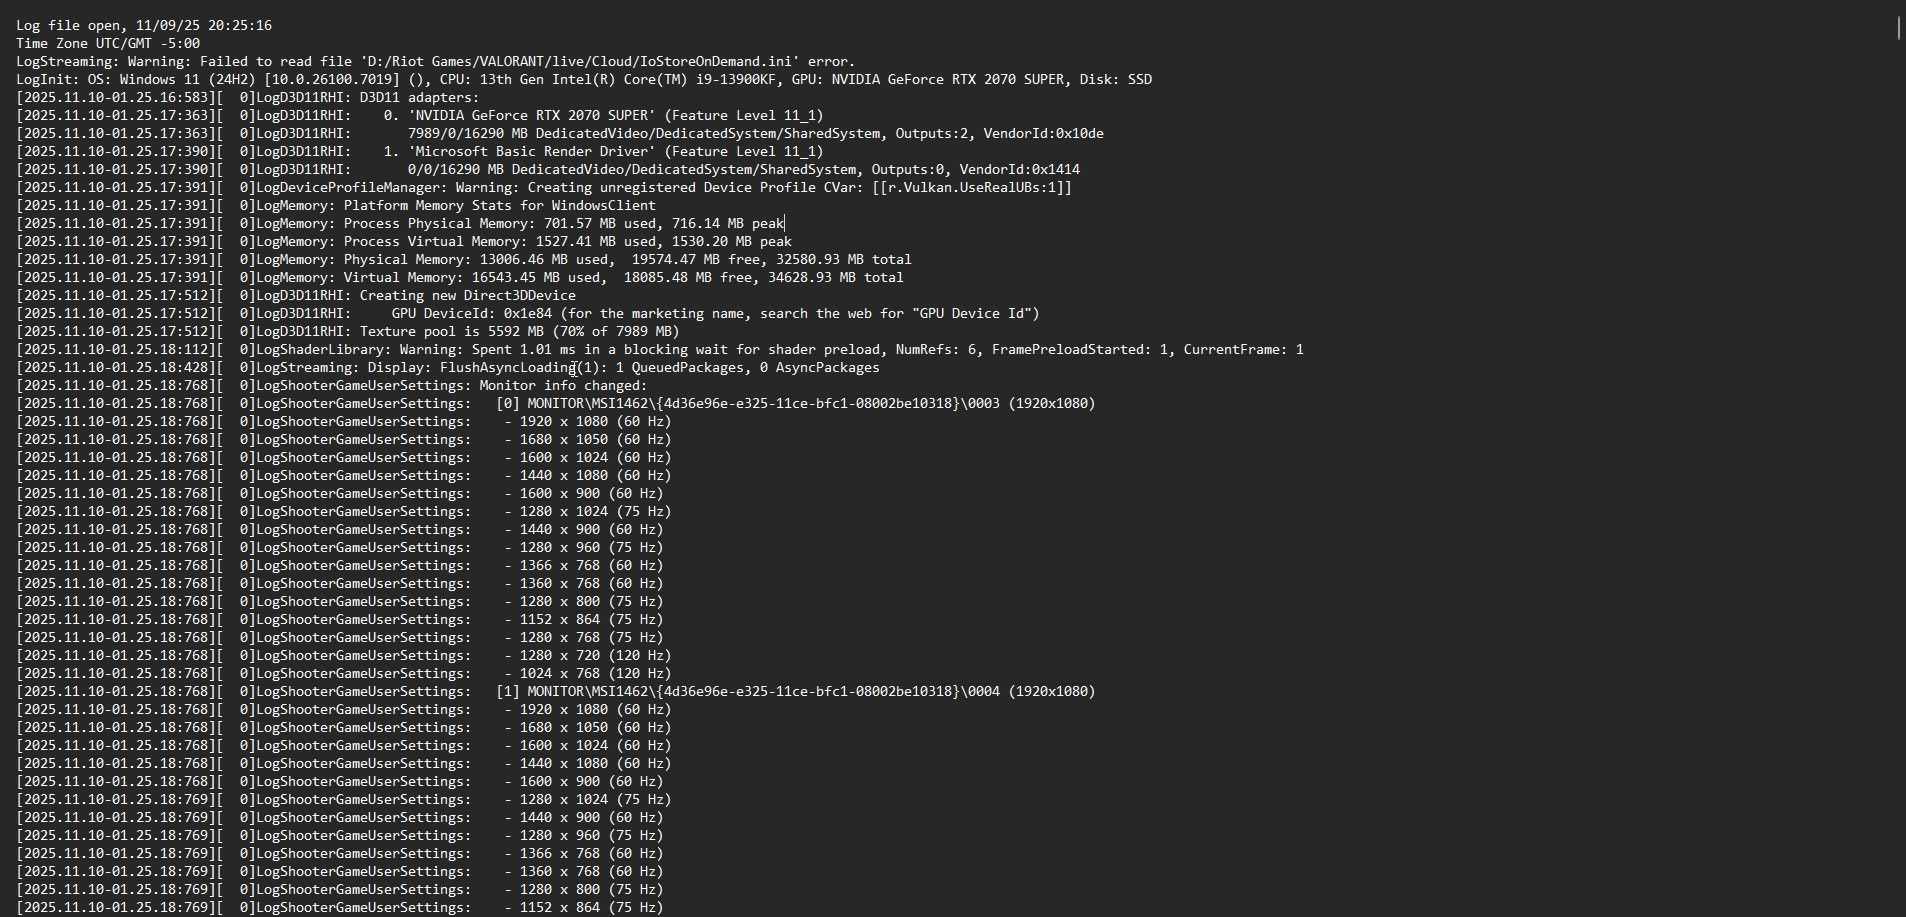Click the GPU DeviceId 0x1e84 line

coord(528,313)
